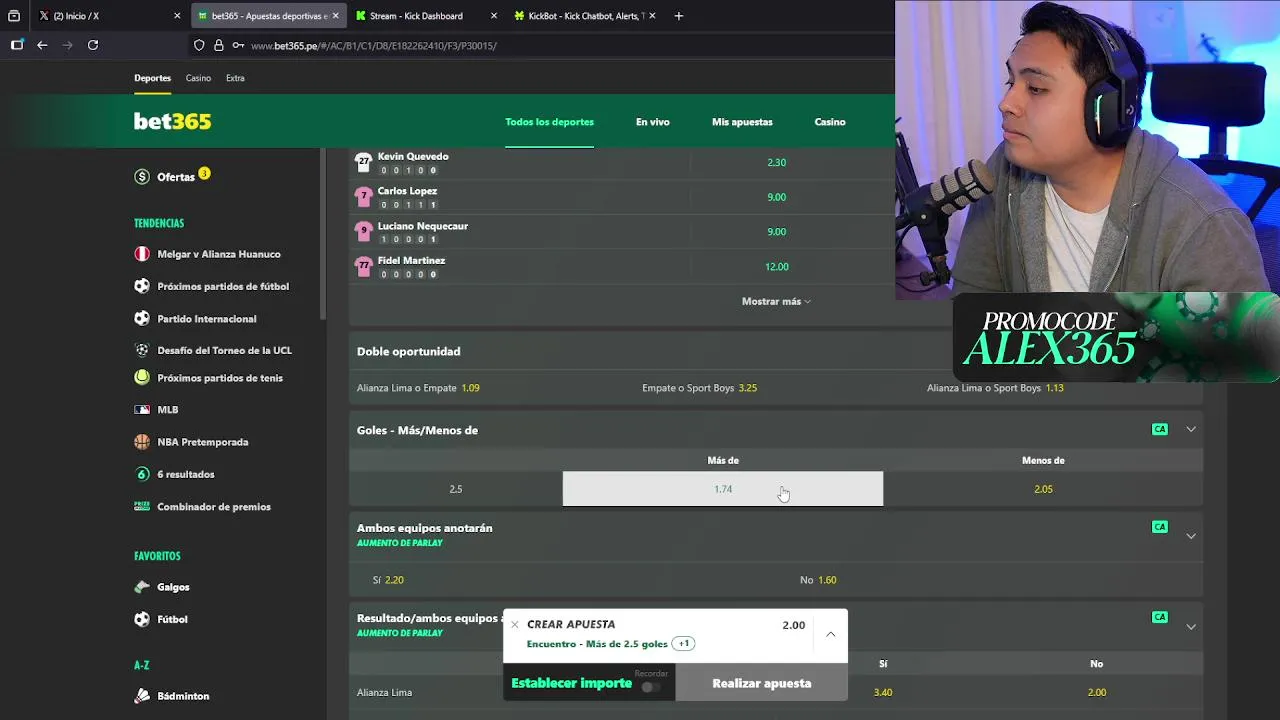Select Alianza Lima o Sport Boys 1.13
Screen dimensions: 1280x720
tap(995, 388)
